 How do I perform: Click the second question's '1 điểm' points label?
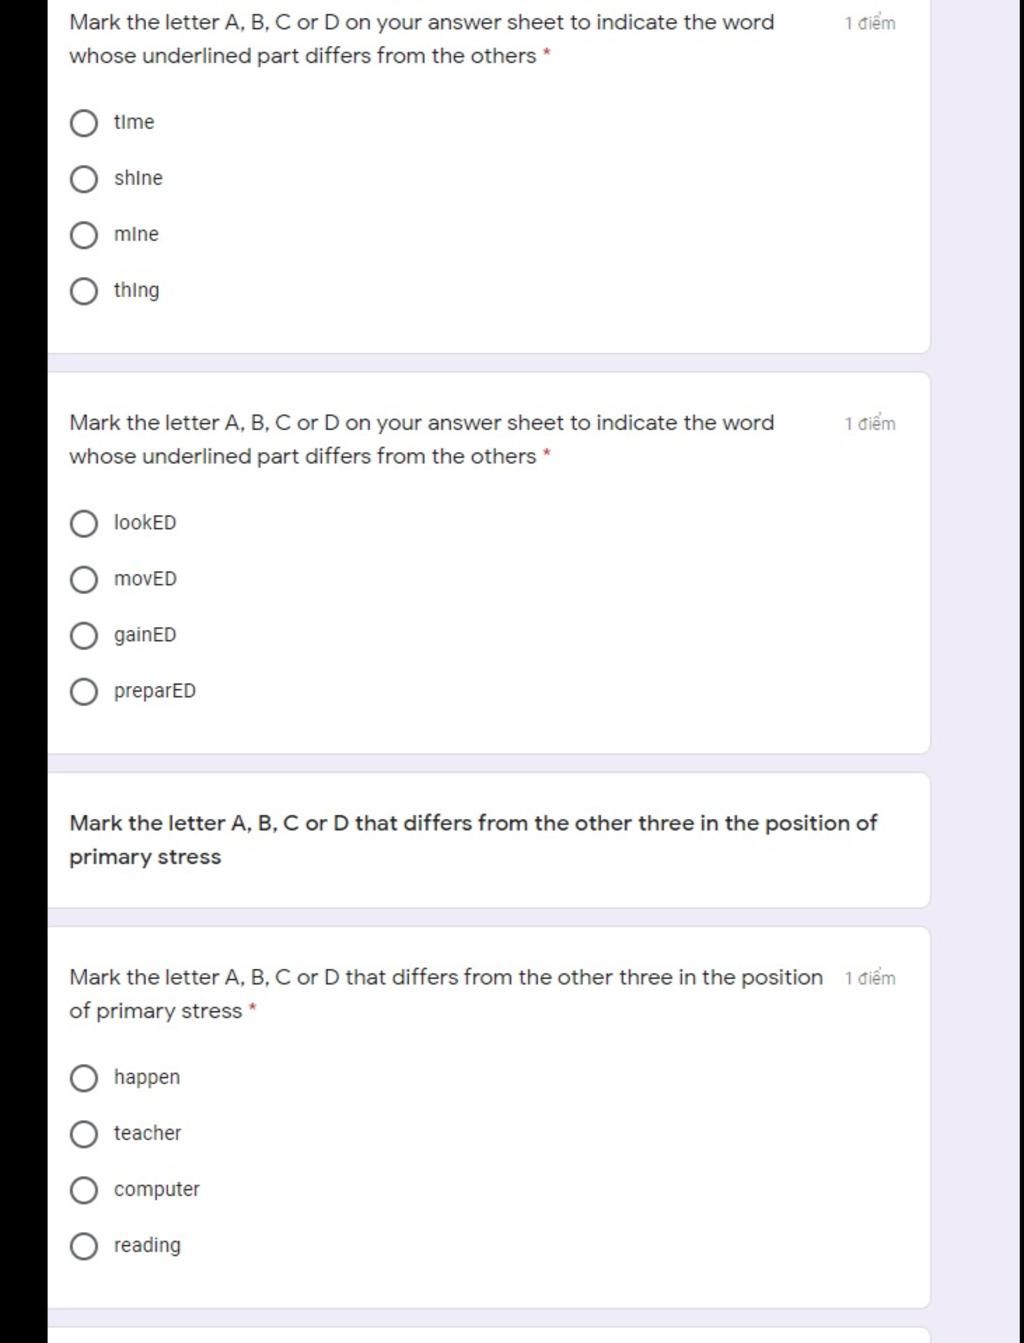pyautogui.click(x=870, y=423)
